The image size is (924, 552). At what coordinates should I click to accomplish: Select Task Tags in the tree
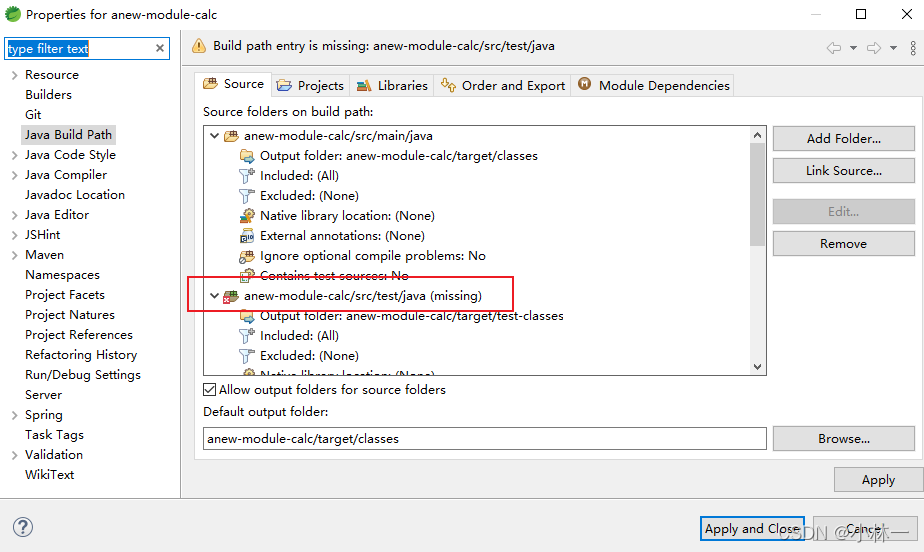click(x=54, y=435)
